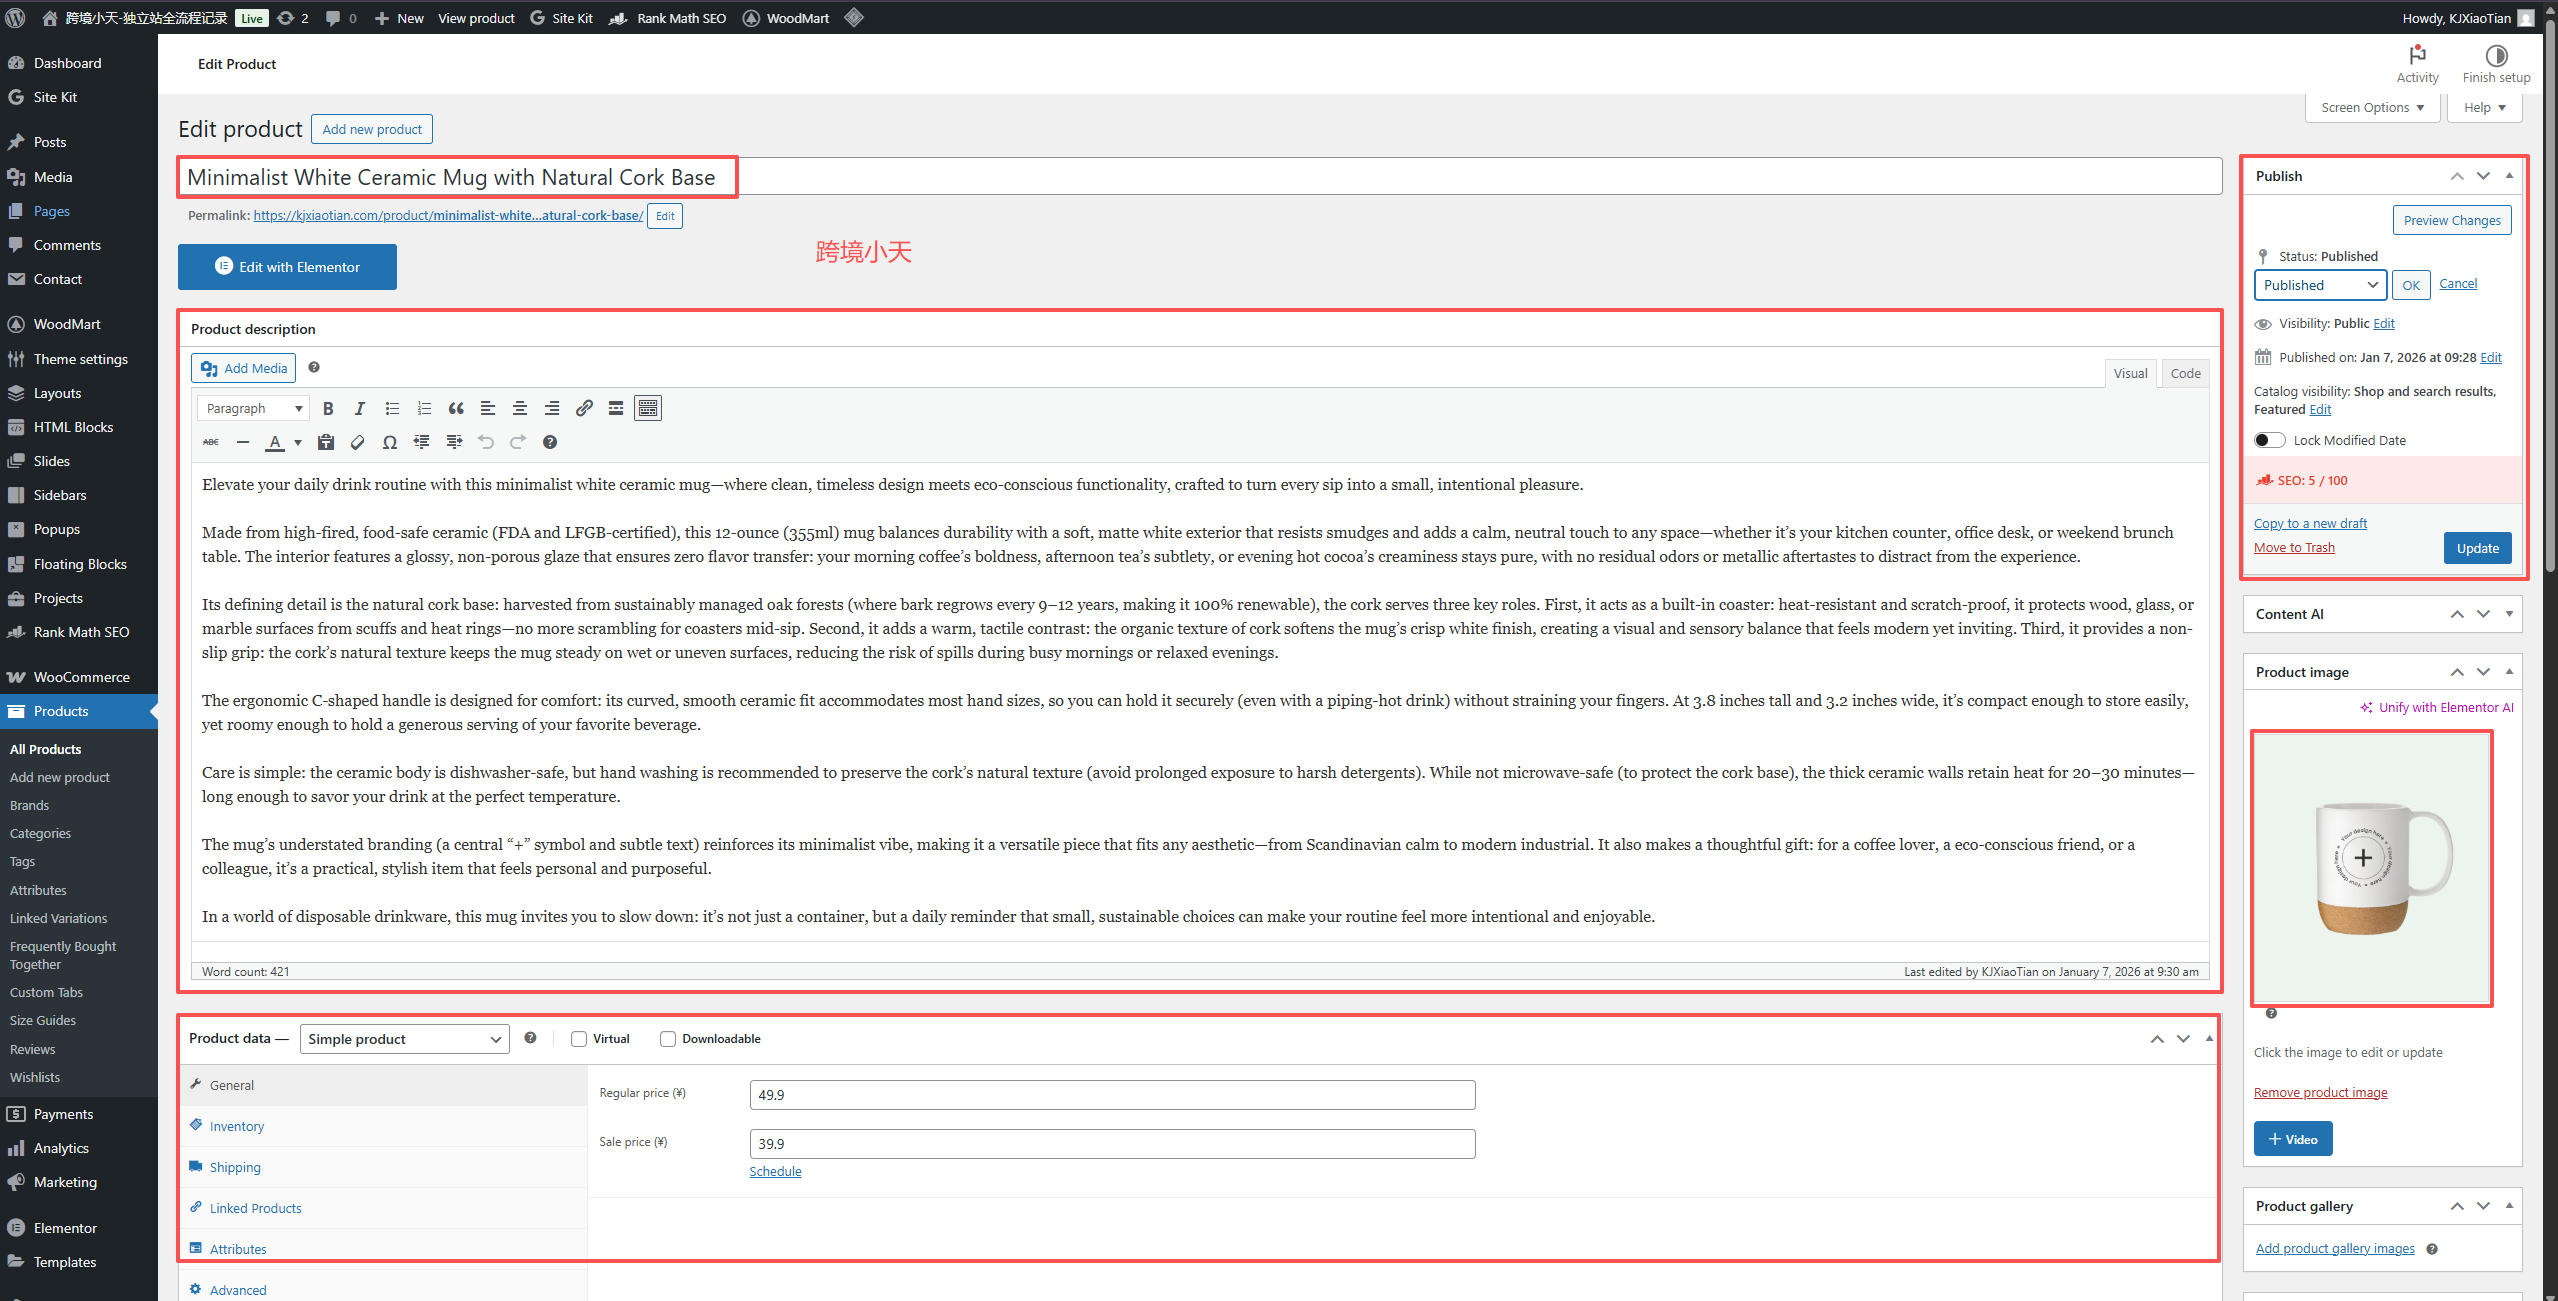Open text color picker arrow

(x=298, y=442)
